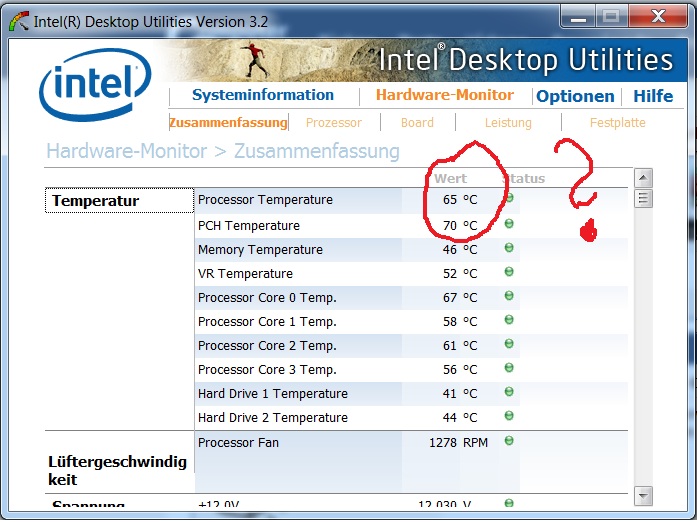Click the scrollbar thumb handle

pyautogui.click(x=643, y=199)
